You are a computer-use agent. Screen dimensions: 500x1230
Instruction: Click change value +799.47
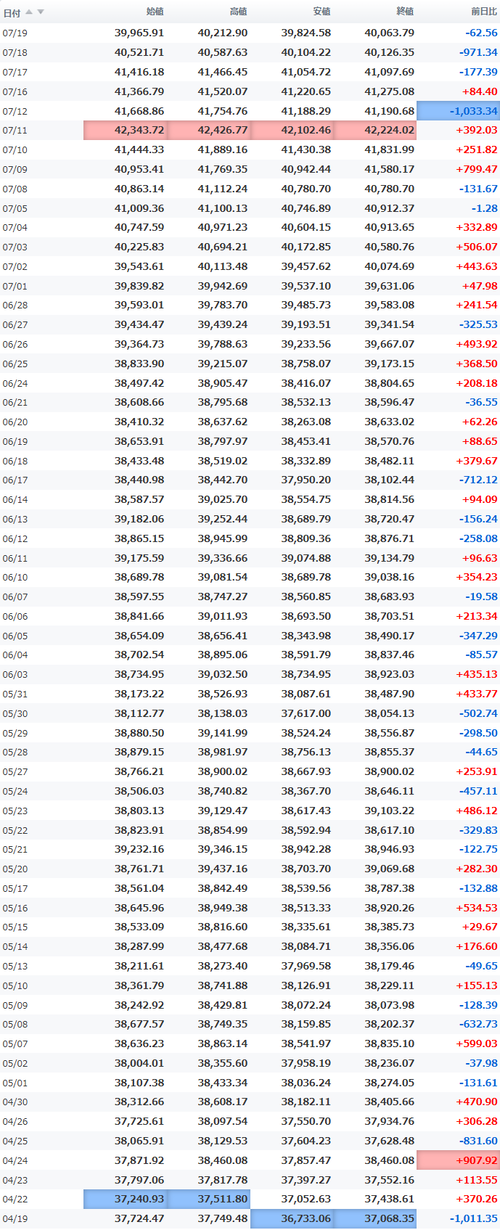(476, 169)
